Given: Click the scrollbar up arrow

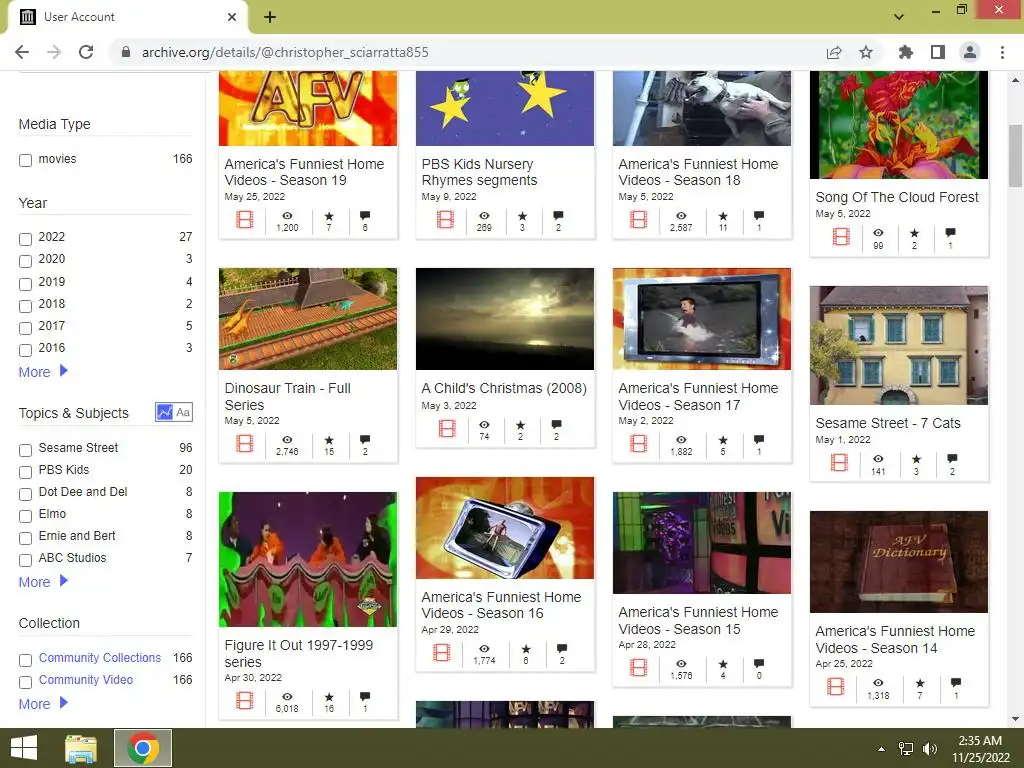Looking at the screenshot, I should click(1015, 80).
